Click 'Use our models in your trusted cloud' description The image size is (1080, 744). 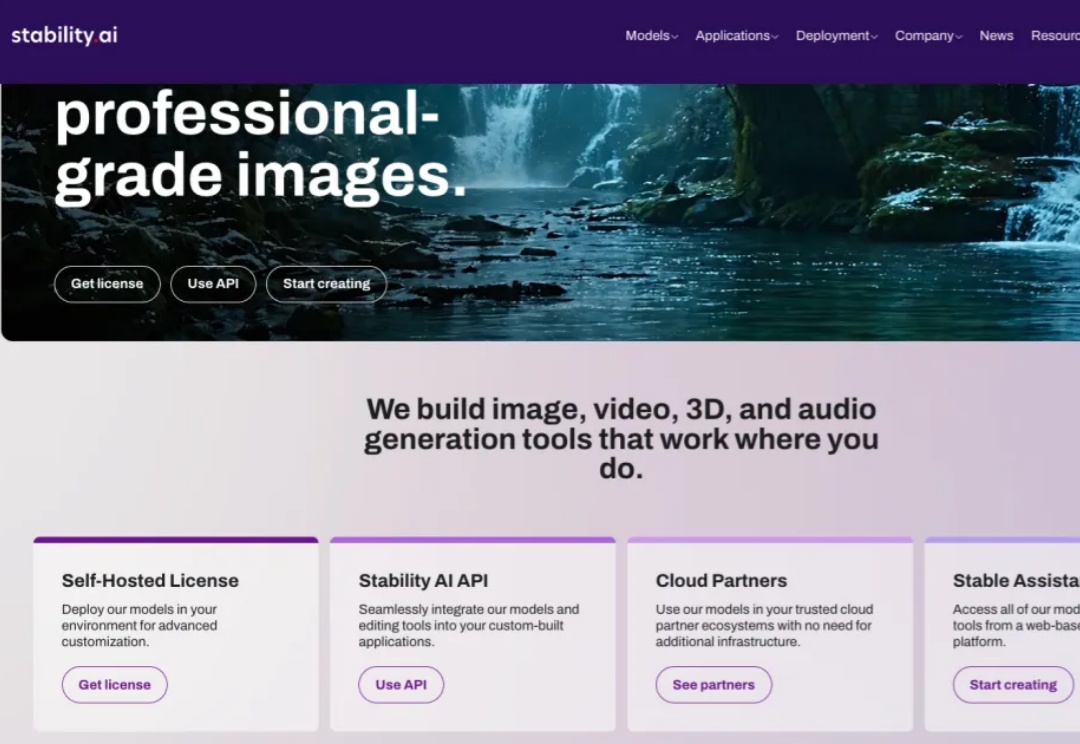click(764, 626)
